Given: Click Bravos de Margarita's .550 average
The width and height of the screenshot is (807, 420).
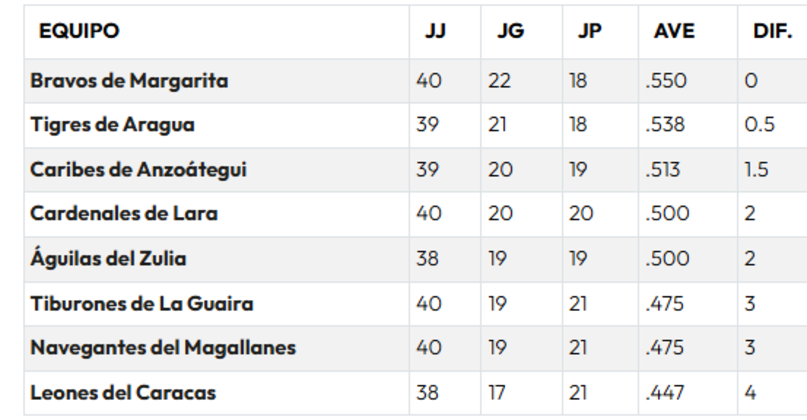Looking at the screenshot, I should (668, 81).
